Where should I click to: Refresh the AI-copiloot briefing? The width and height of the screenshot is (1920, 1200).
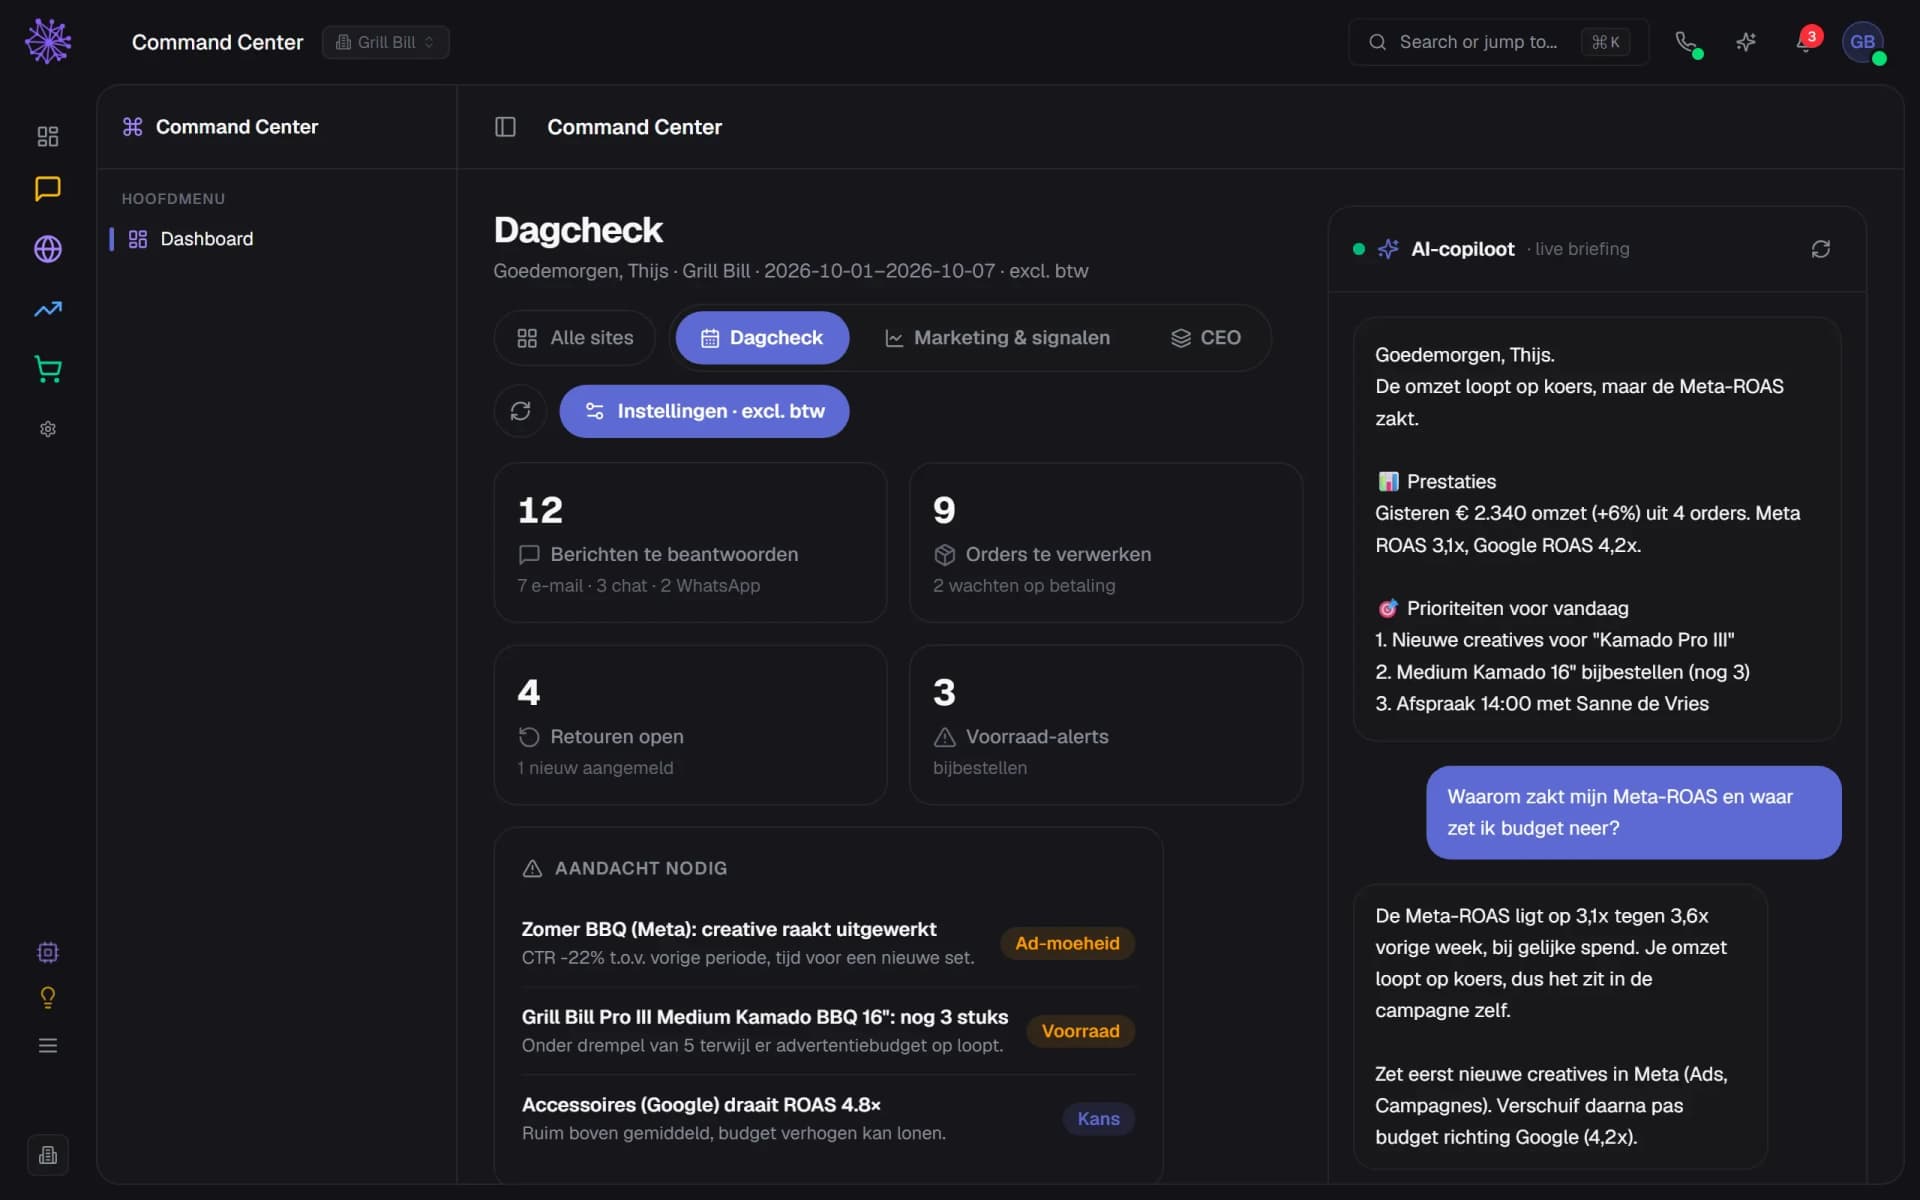[1820, 249]
